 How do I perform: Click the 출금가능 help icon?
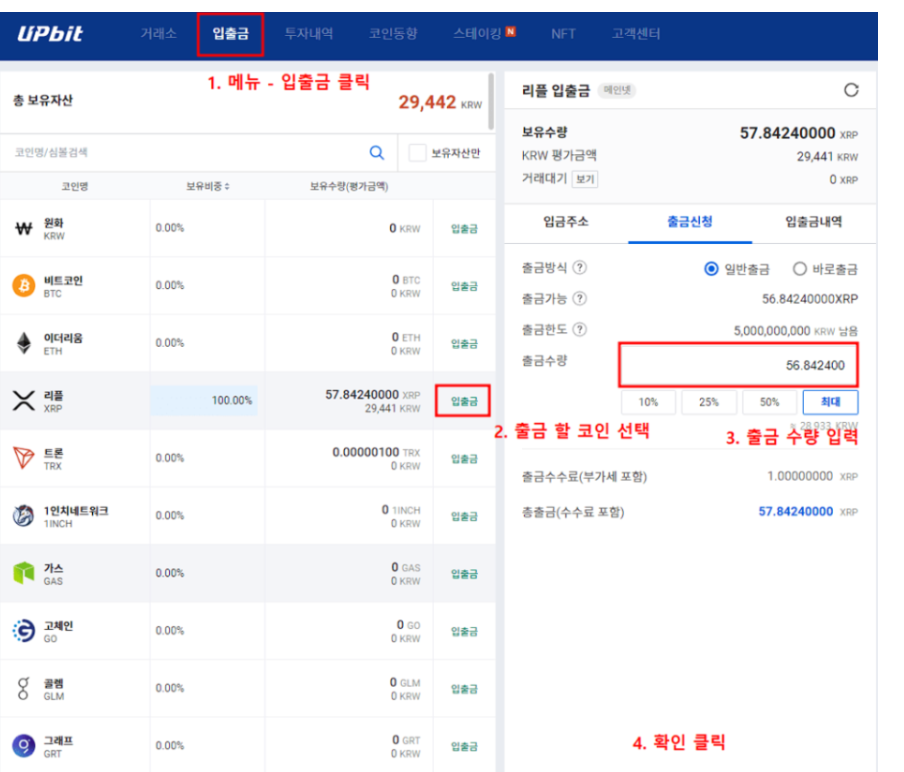coord(580,299)
